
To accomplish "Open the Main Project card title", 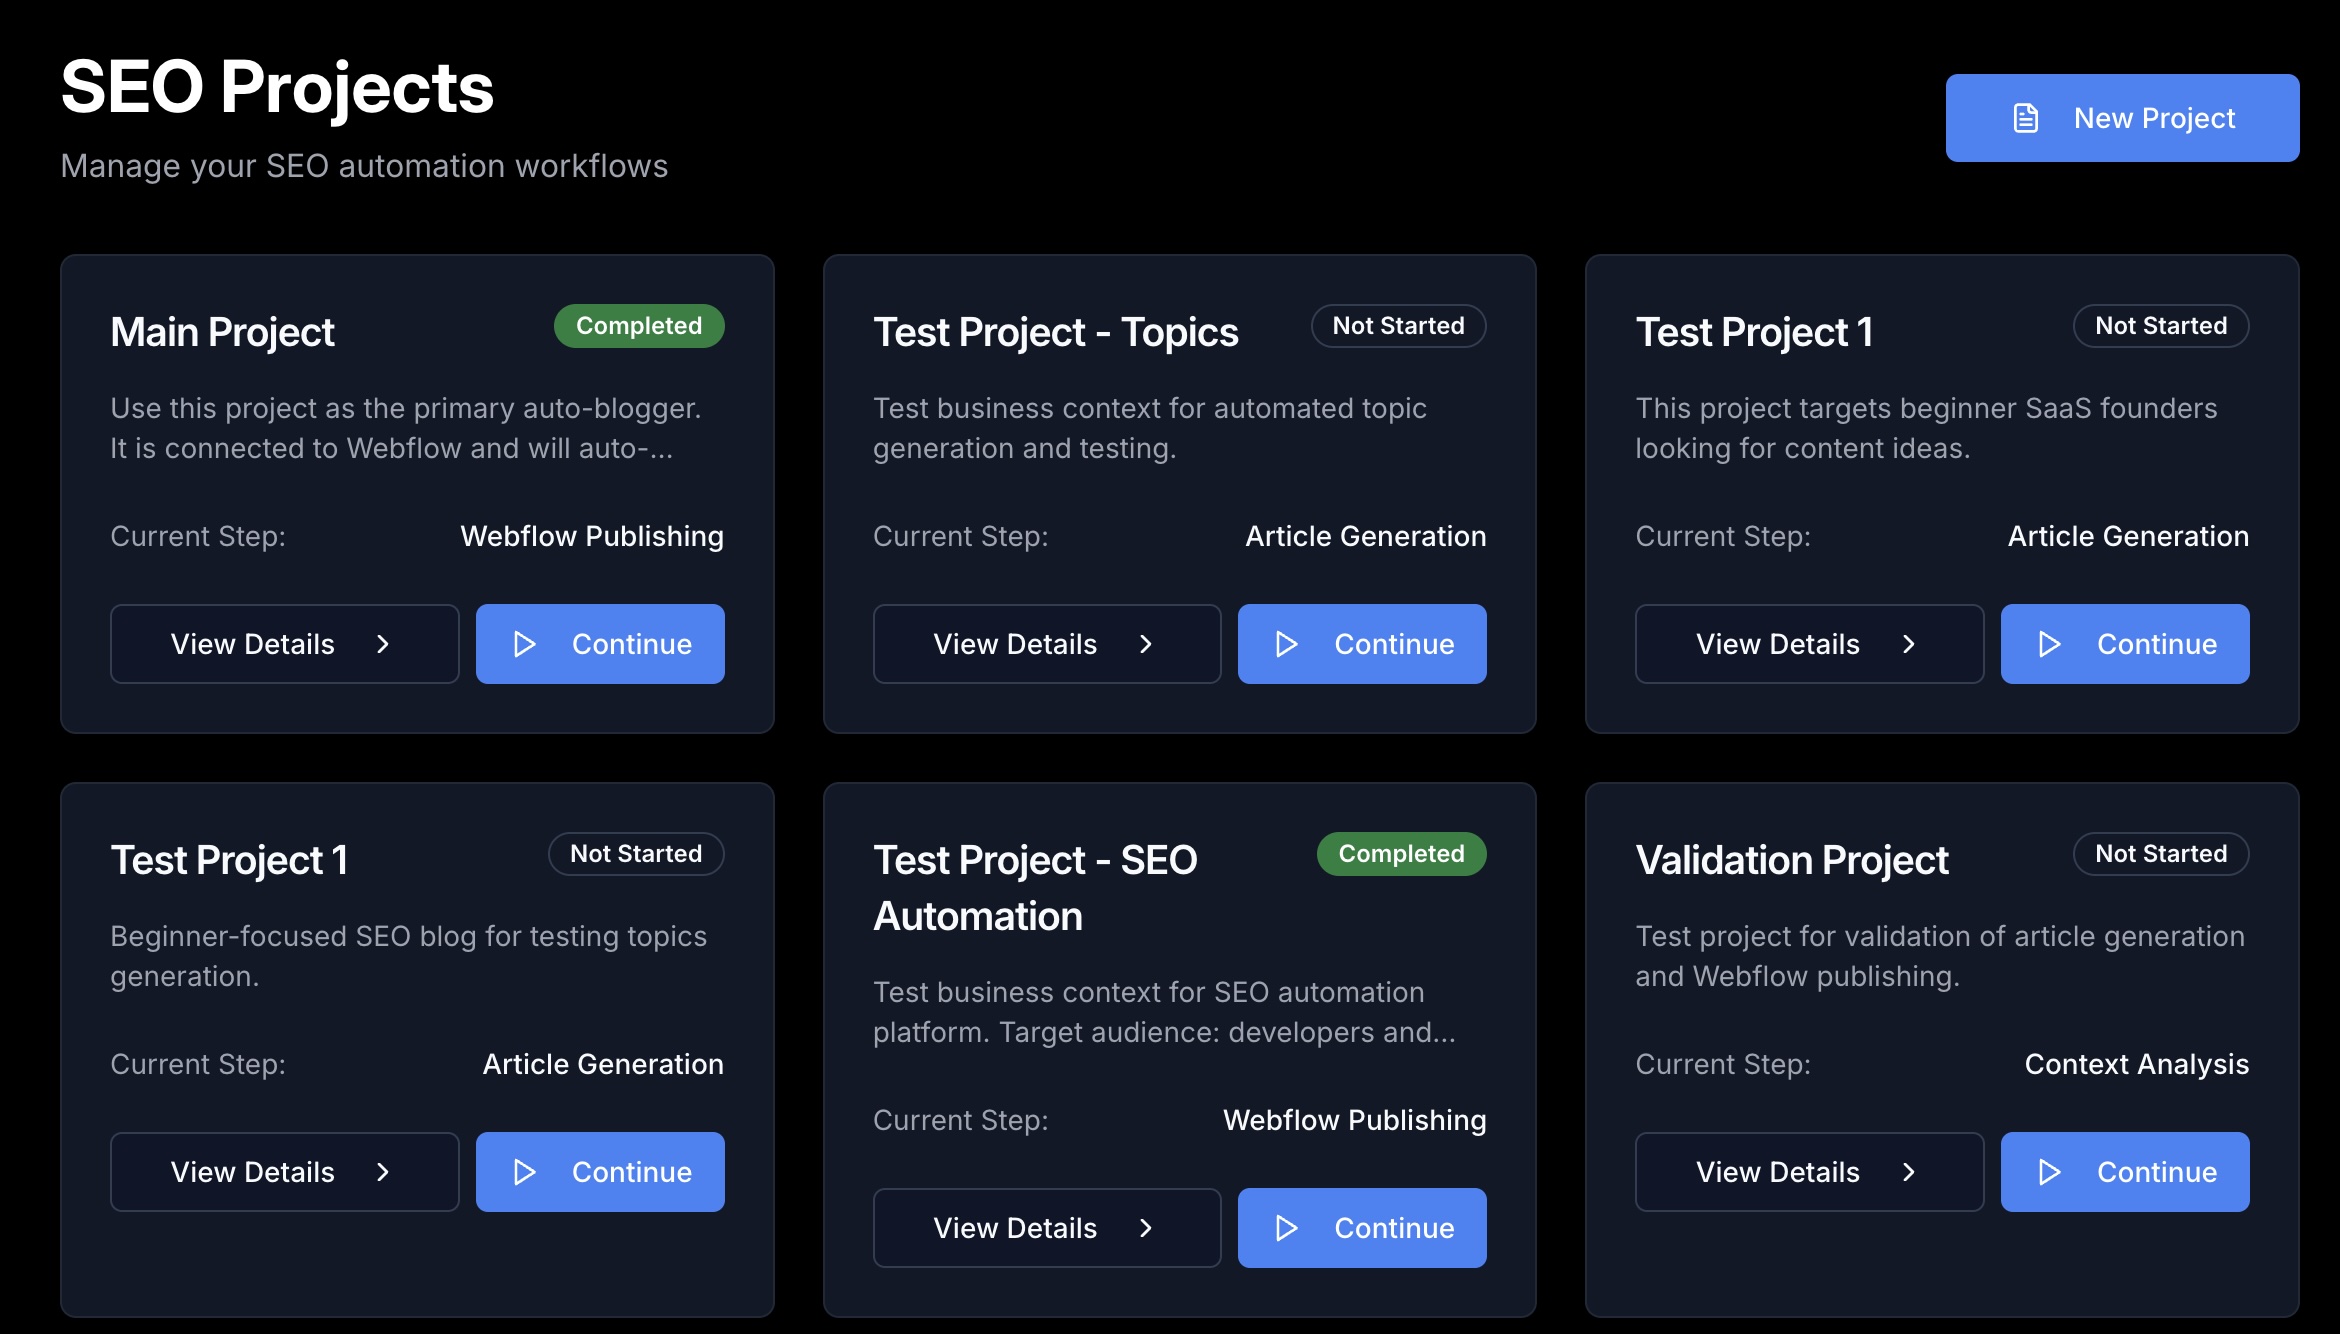I will click(222, 332).
